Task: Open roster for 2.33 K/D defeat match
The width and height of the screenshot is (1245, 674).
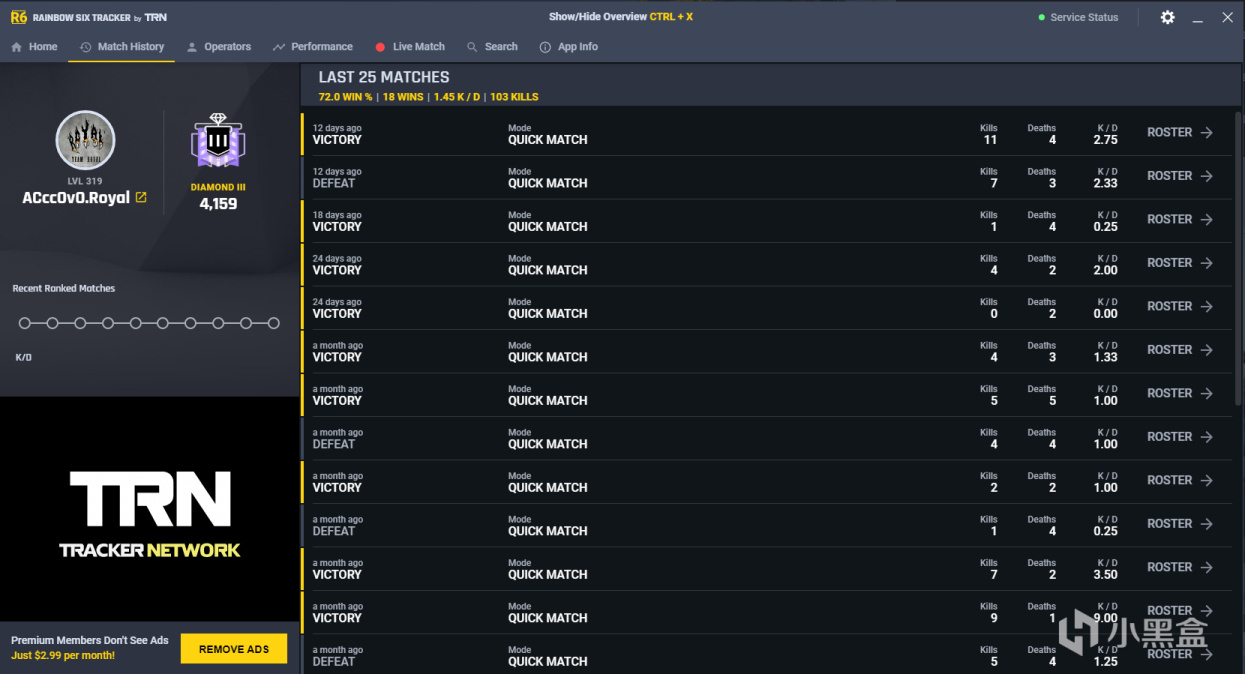Action: tap(1180, 176)
